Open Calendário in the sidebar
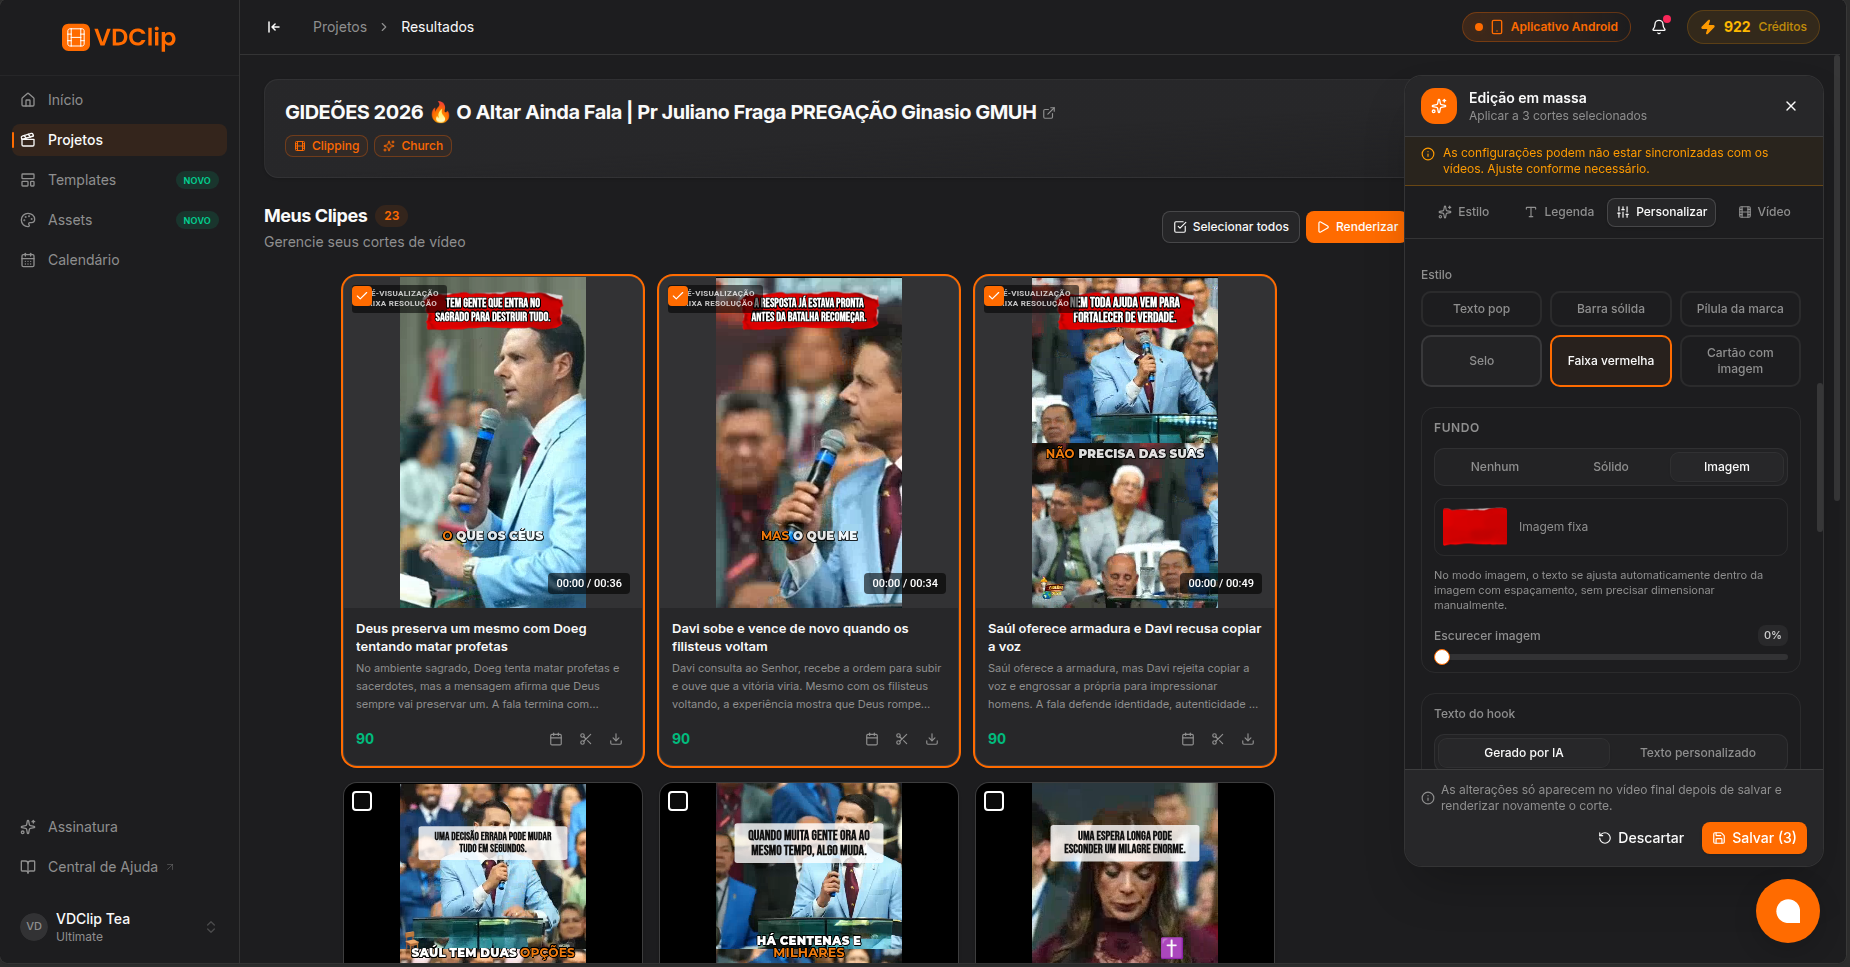 (x=119, y=260)
